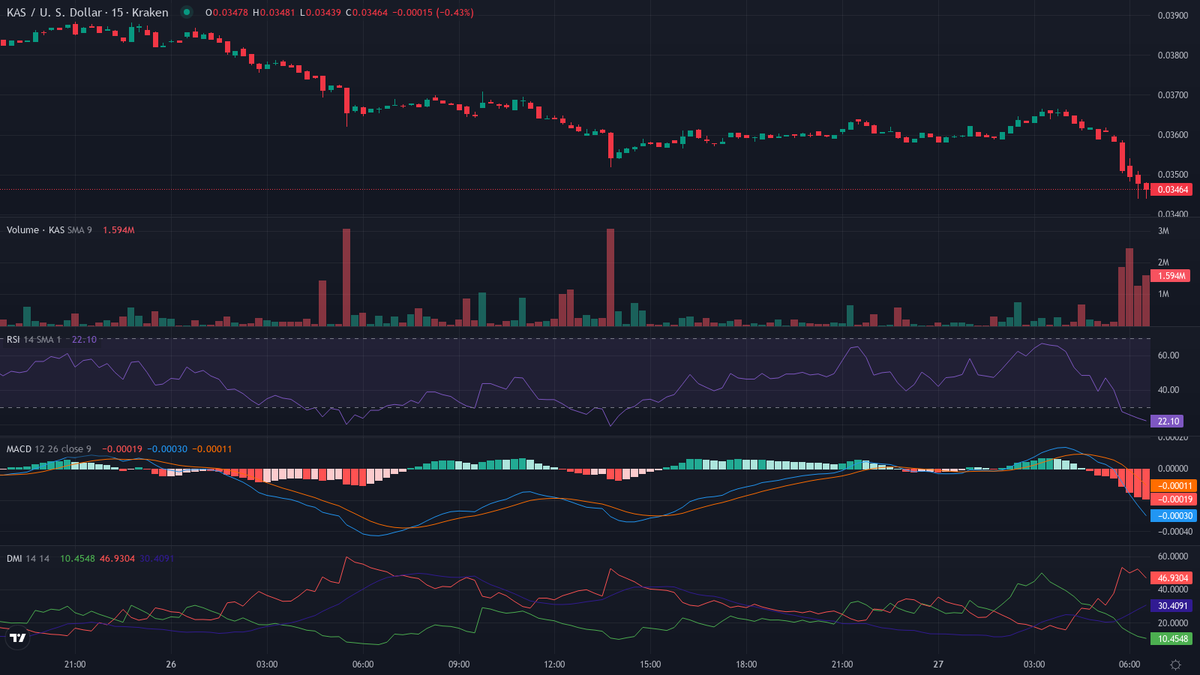This screenshot has height=675, width=1200.
Task: Click the 09:00 time axis label
Action: [459, 664]
